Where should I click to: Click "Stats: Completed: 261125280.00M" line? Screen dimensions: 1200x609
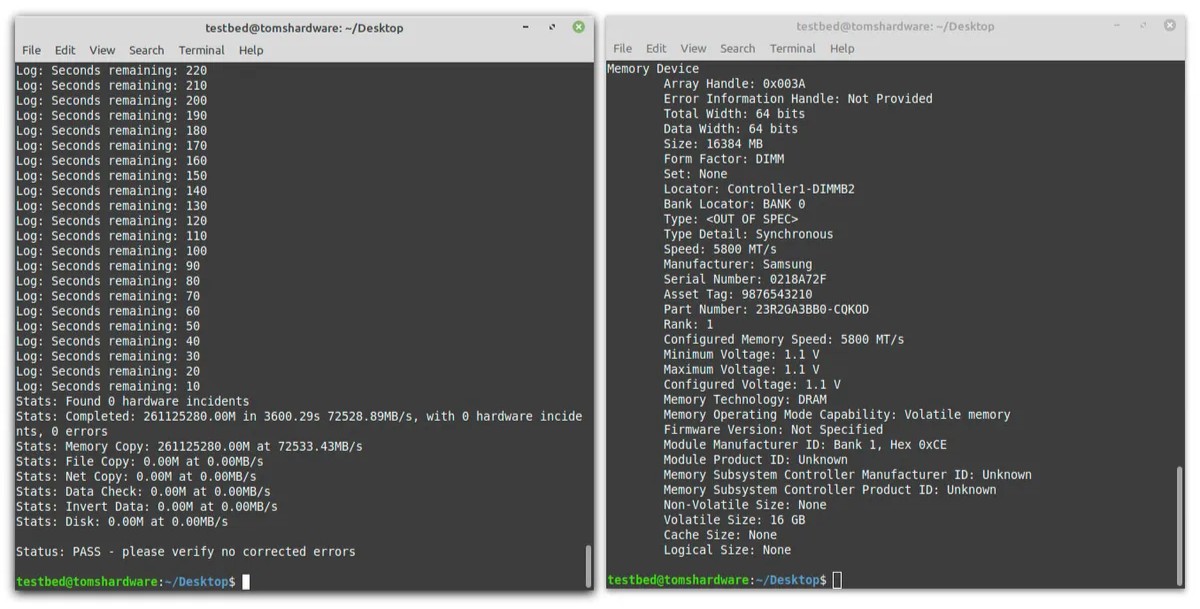[299, 423]
